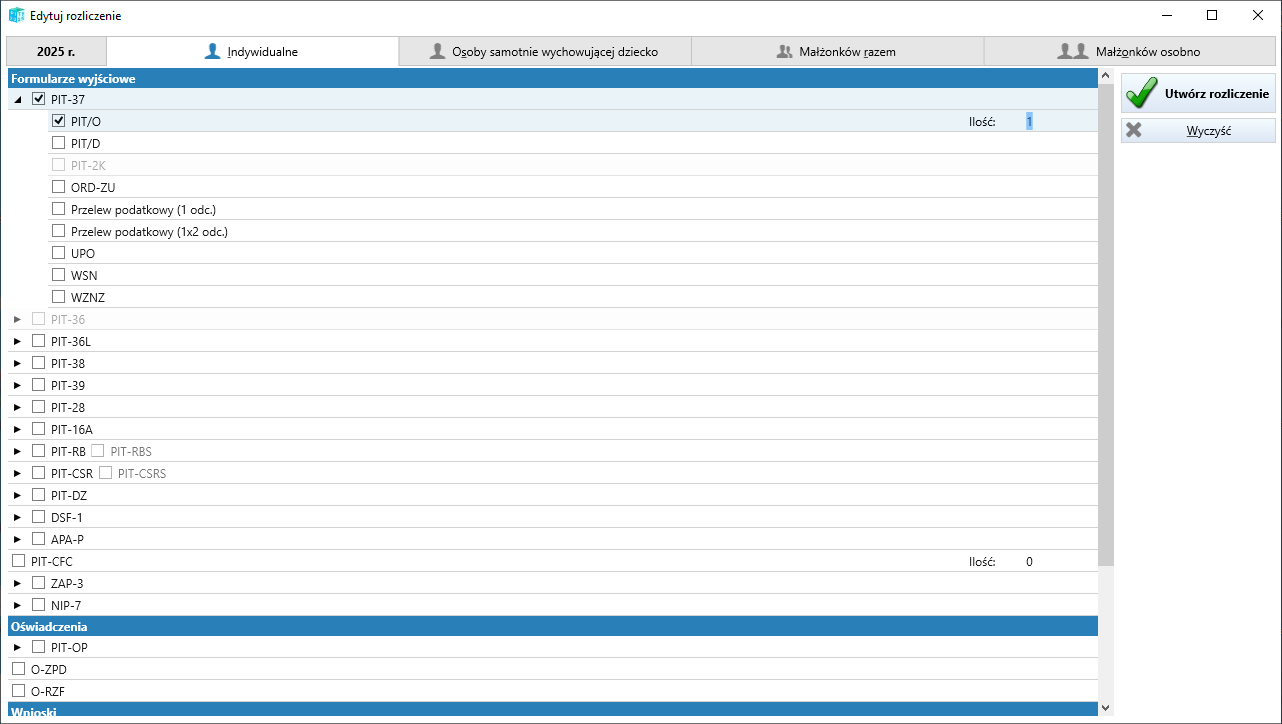1282x724 pixels.
Task: Click the couple icon on Małżonków razem tab
Action: pyautogui.click(x=785, y=51)
